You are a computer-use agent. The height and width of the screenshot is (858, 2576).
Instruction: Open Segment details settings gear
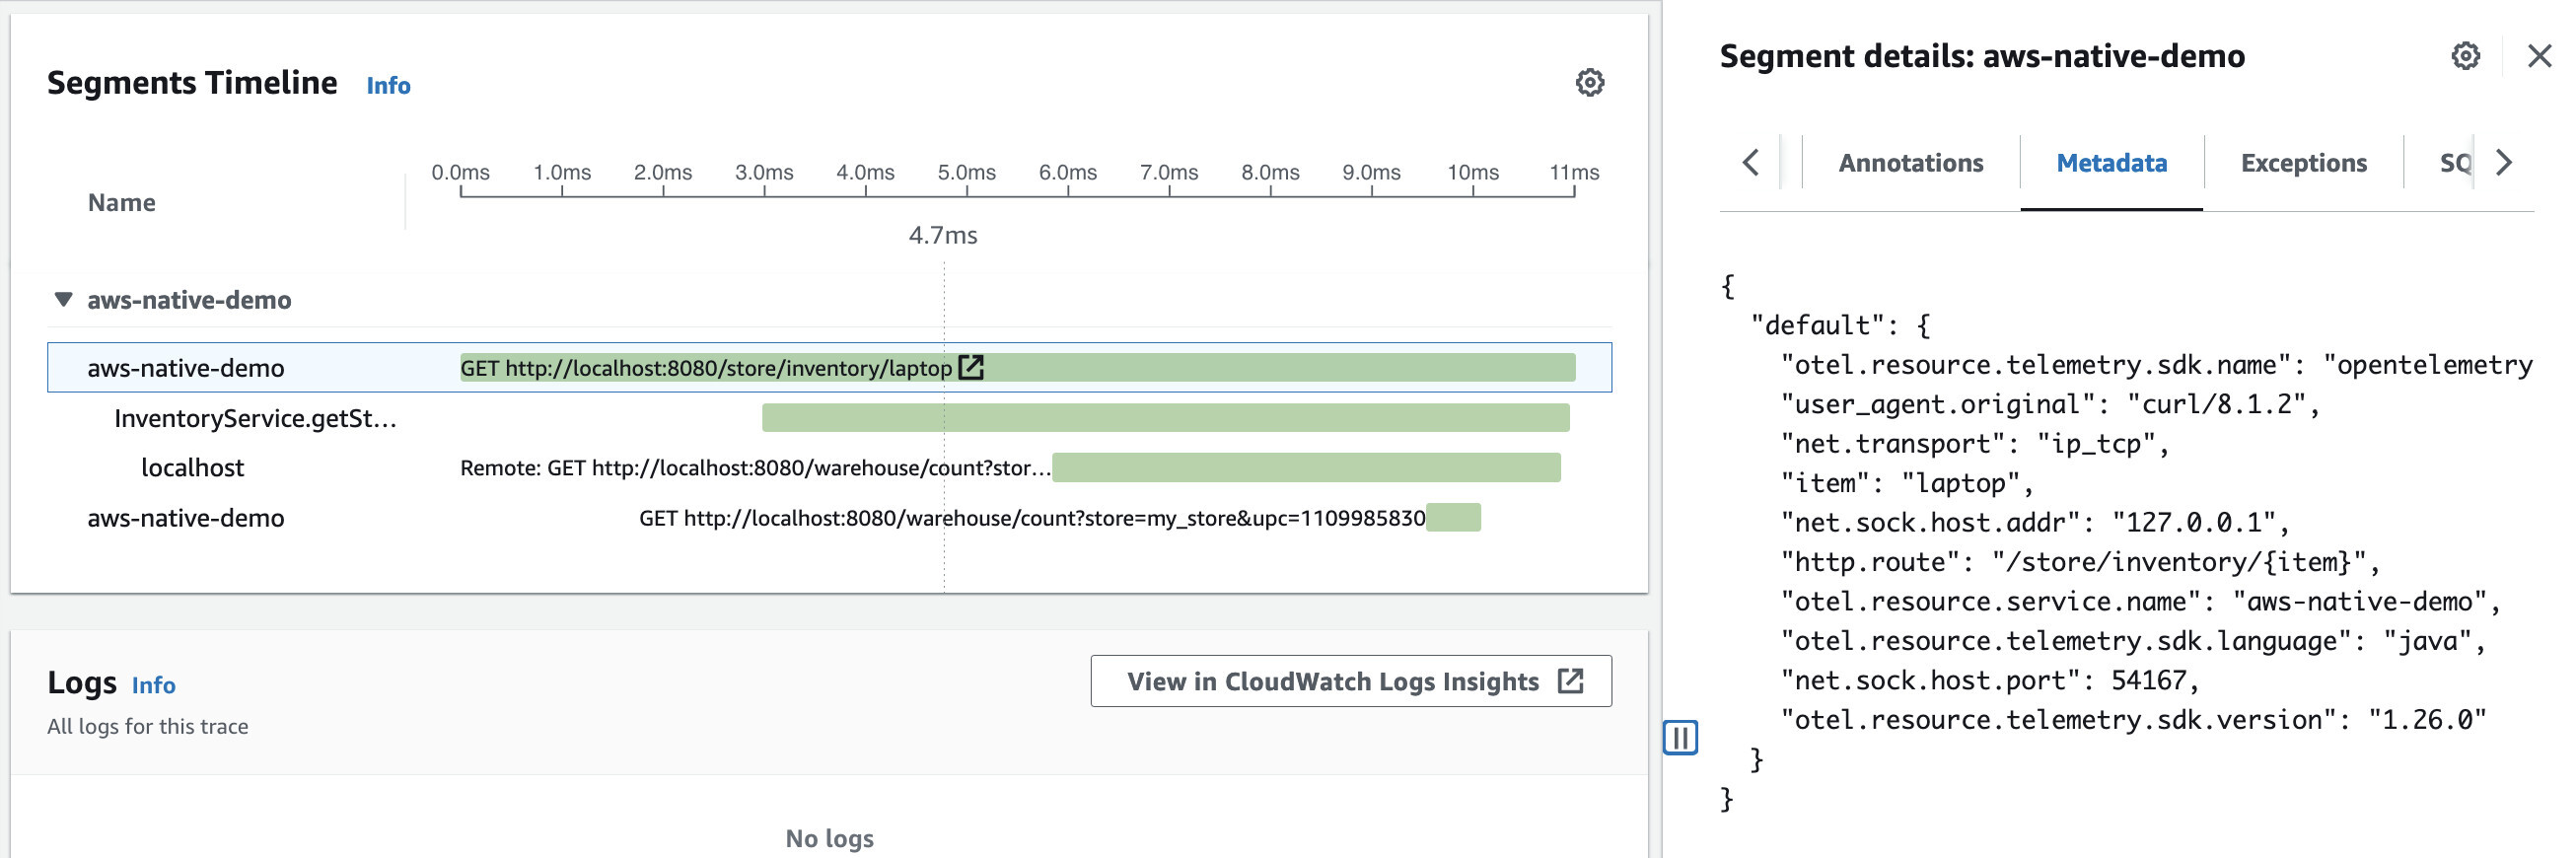tap(2465, 56)
